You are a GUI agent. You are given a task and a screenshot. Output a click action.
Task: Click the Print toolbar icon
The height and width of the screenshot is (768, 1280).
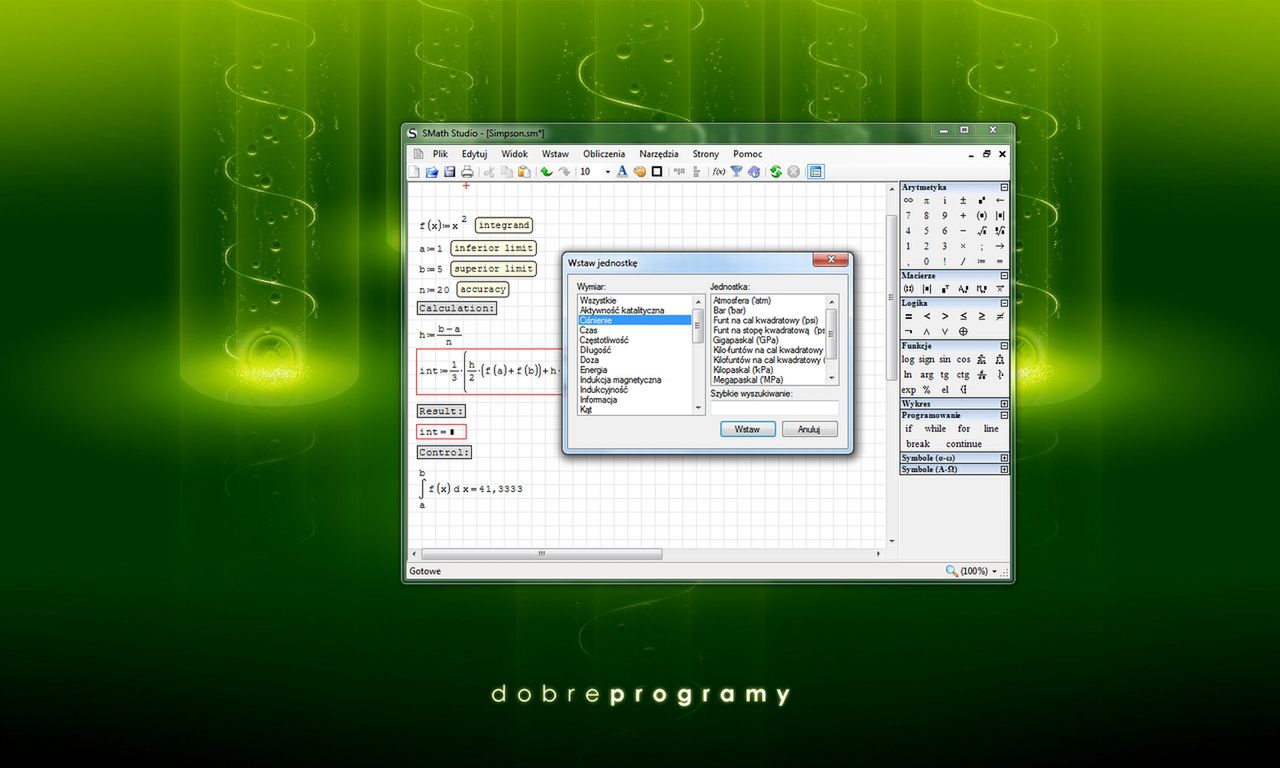click(467, 172)
